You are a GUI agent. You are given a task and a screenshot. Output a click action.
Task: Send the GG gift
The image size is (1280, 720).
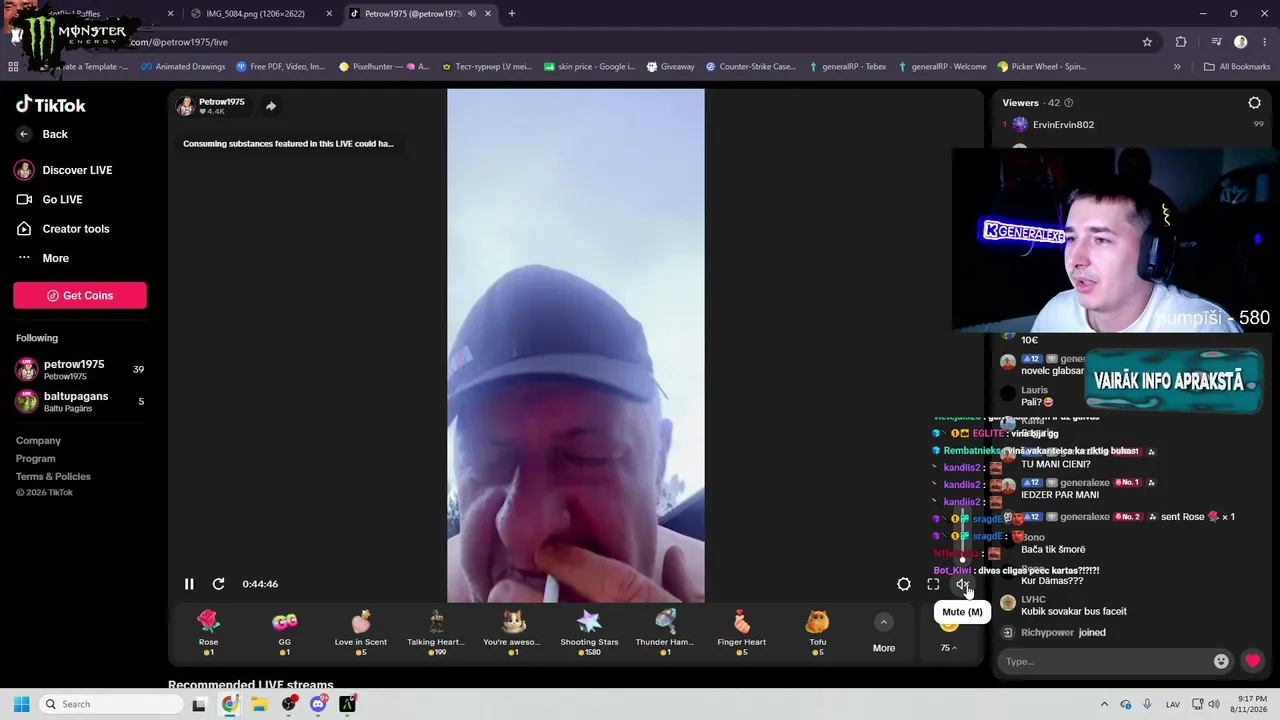pyautogui.click(x=285, y=632)
